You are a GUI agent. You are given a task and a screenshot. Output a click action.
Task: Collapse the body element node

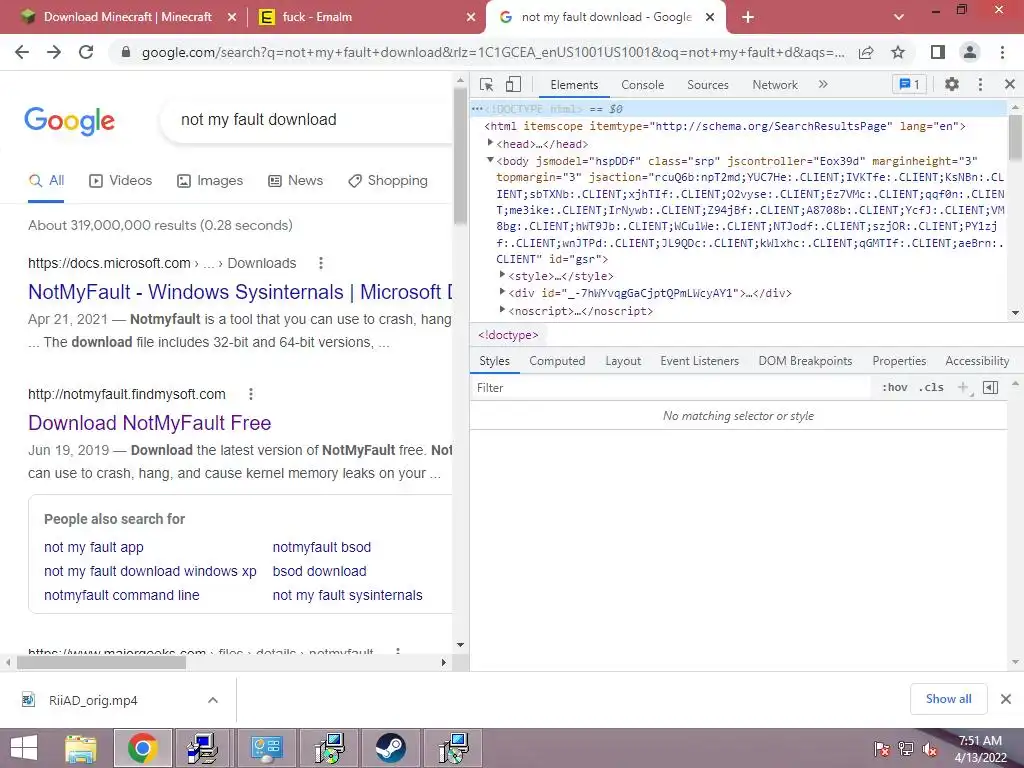tap(490, 160)
